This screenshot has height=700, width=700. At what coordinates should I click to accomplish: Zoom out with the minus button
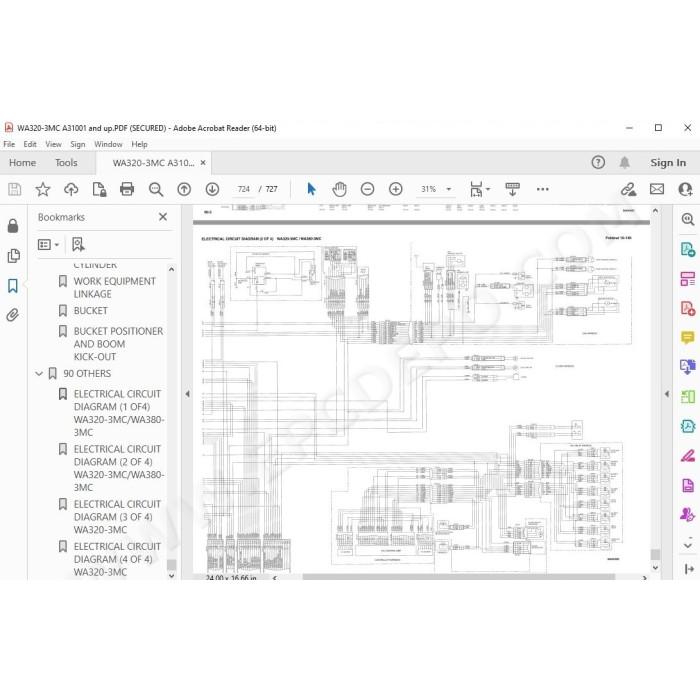[367, 189]
